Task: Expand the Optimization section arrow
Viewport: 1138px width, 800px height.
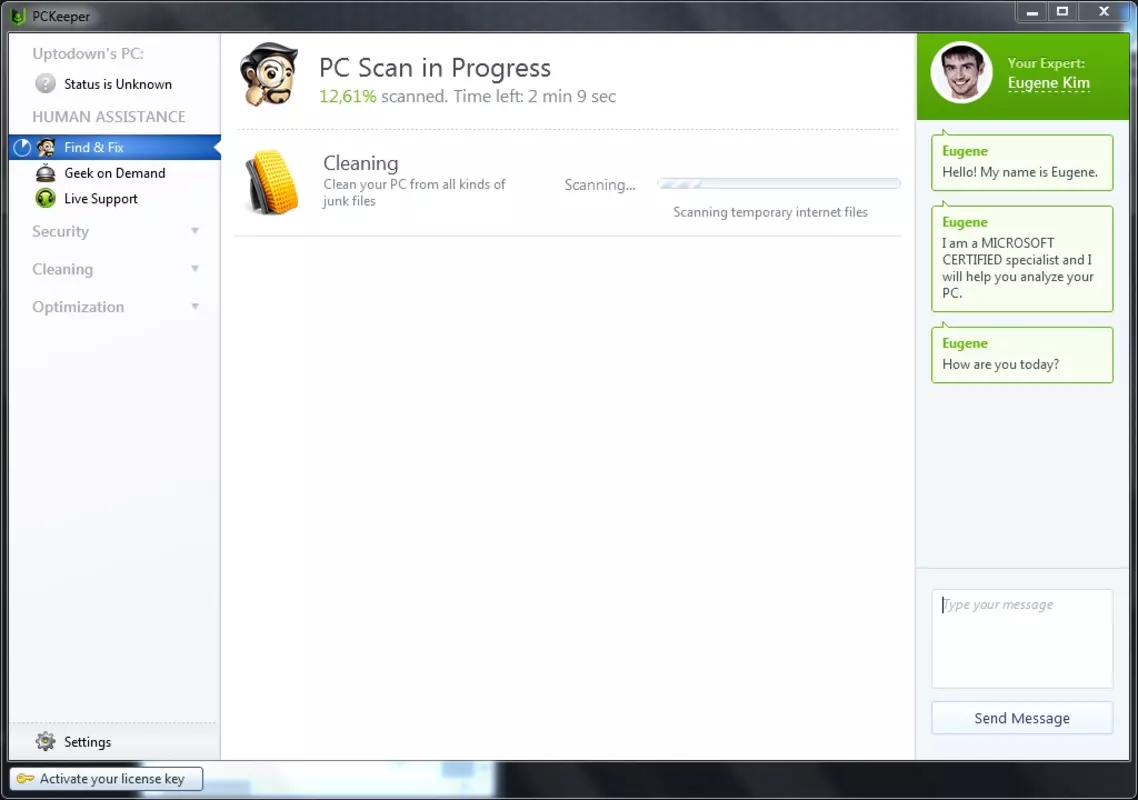Action: 195,306
